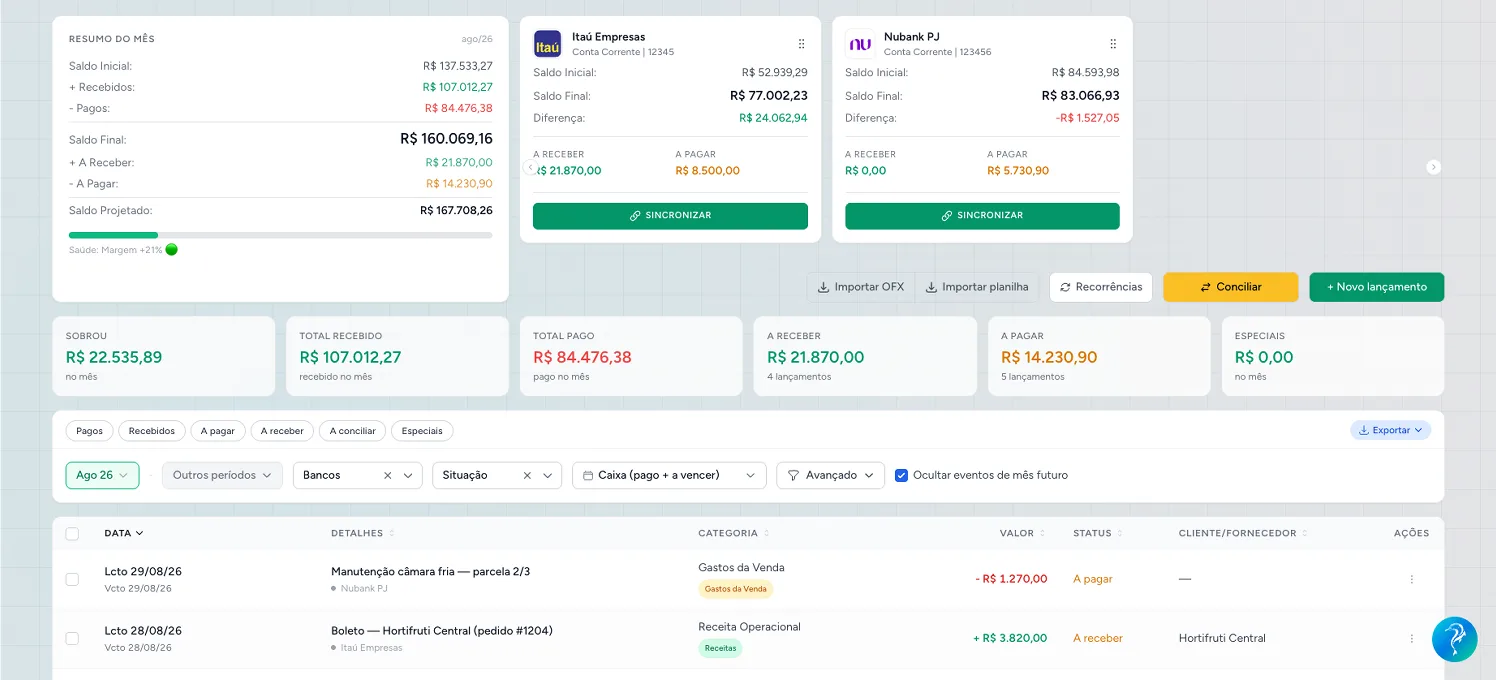
Task: Click Hortifruti Central in Cliente/Fornecedor column
Action: click(x=1222, y=638)
